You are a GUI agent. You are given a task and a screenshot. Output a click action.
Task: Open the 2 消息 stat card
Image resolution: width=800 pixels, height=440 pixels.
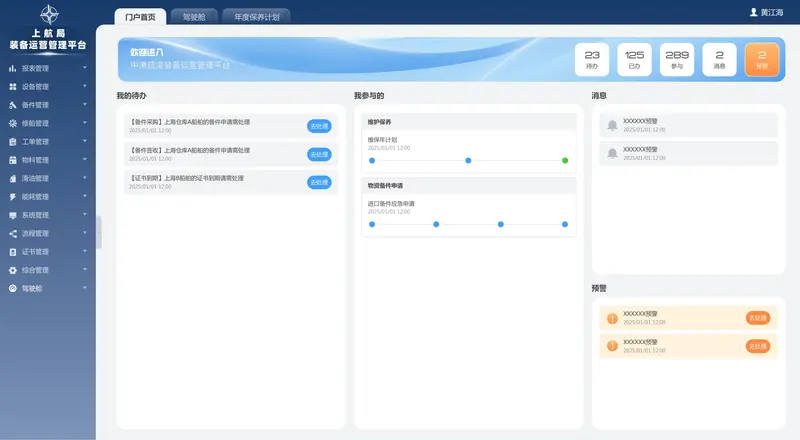(x=719, y=60)
